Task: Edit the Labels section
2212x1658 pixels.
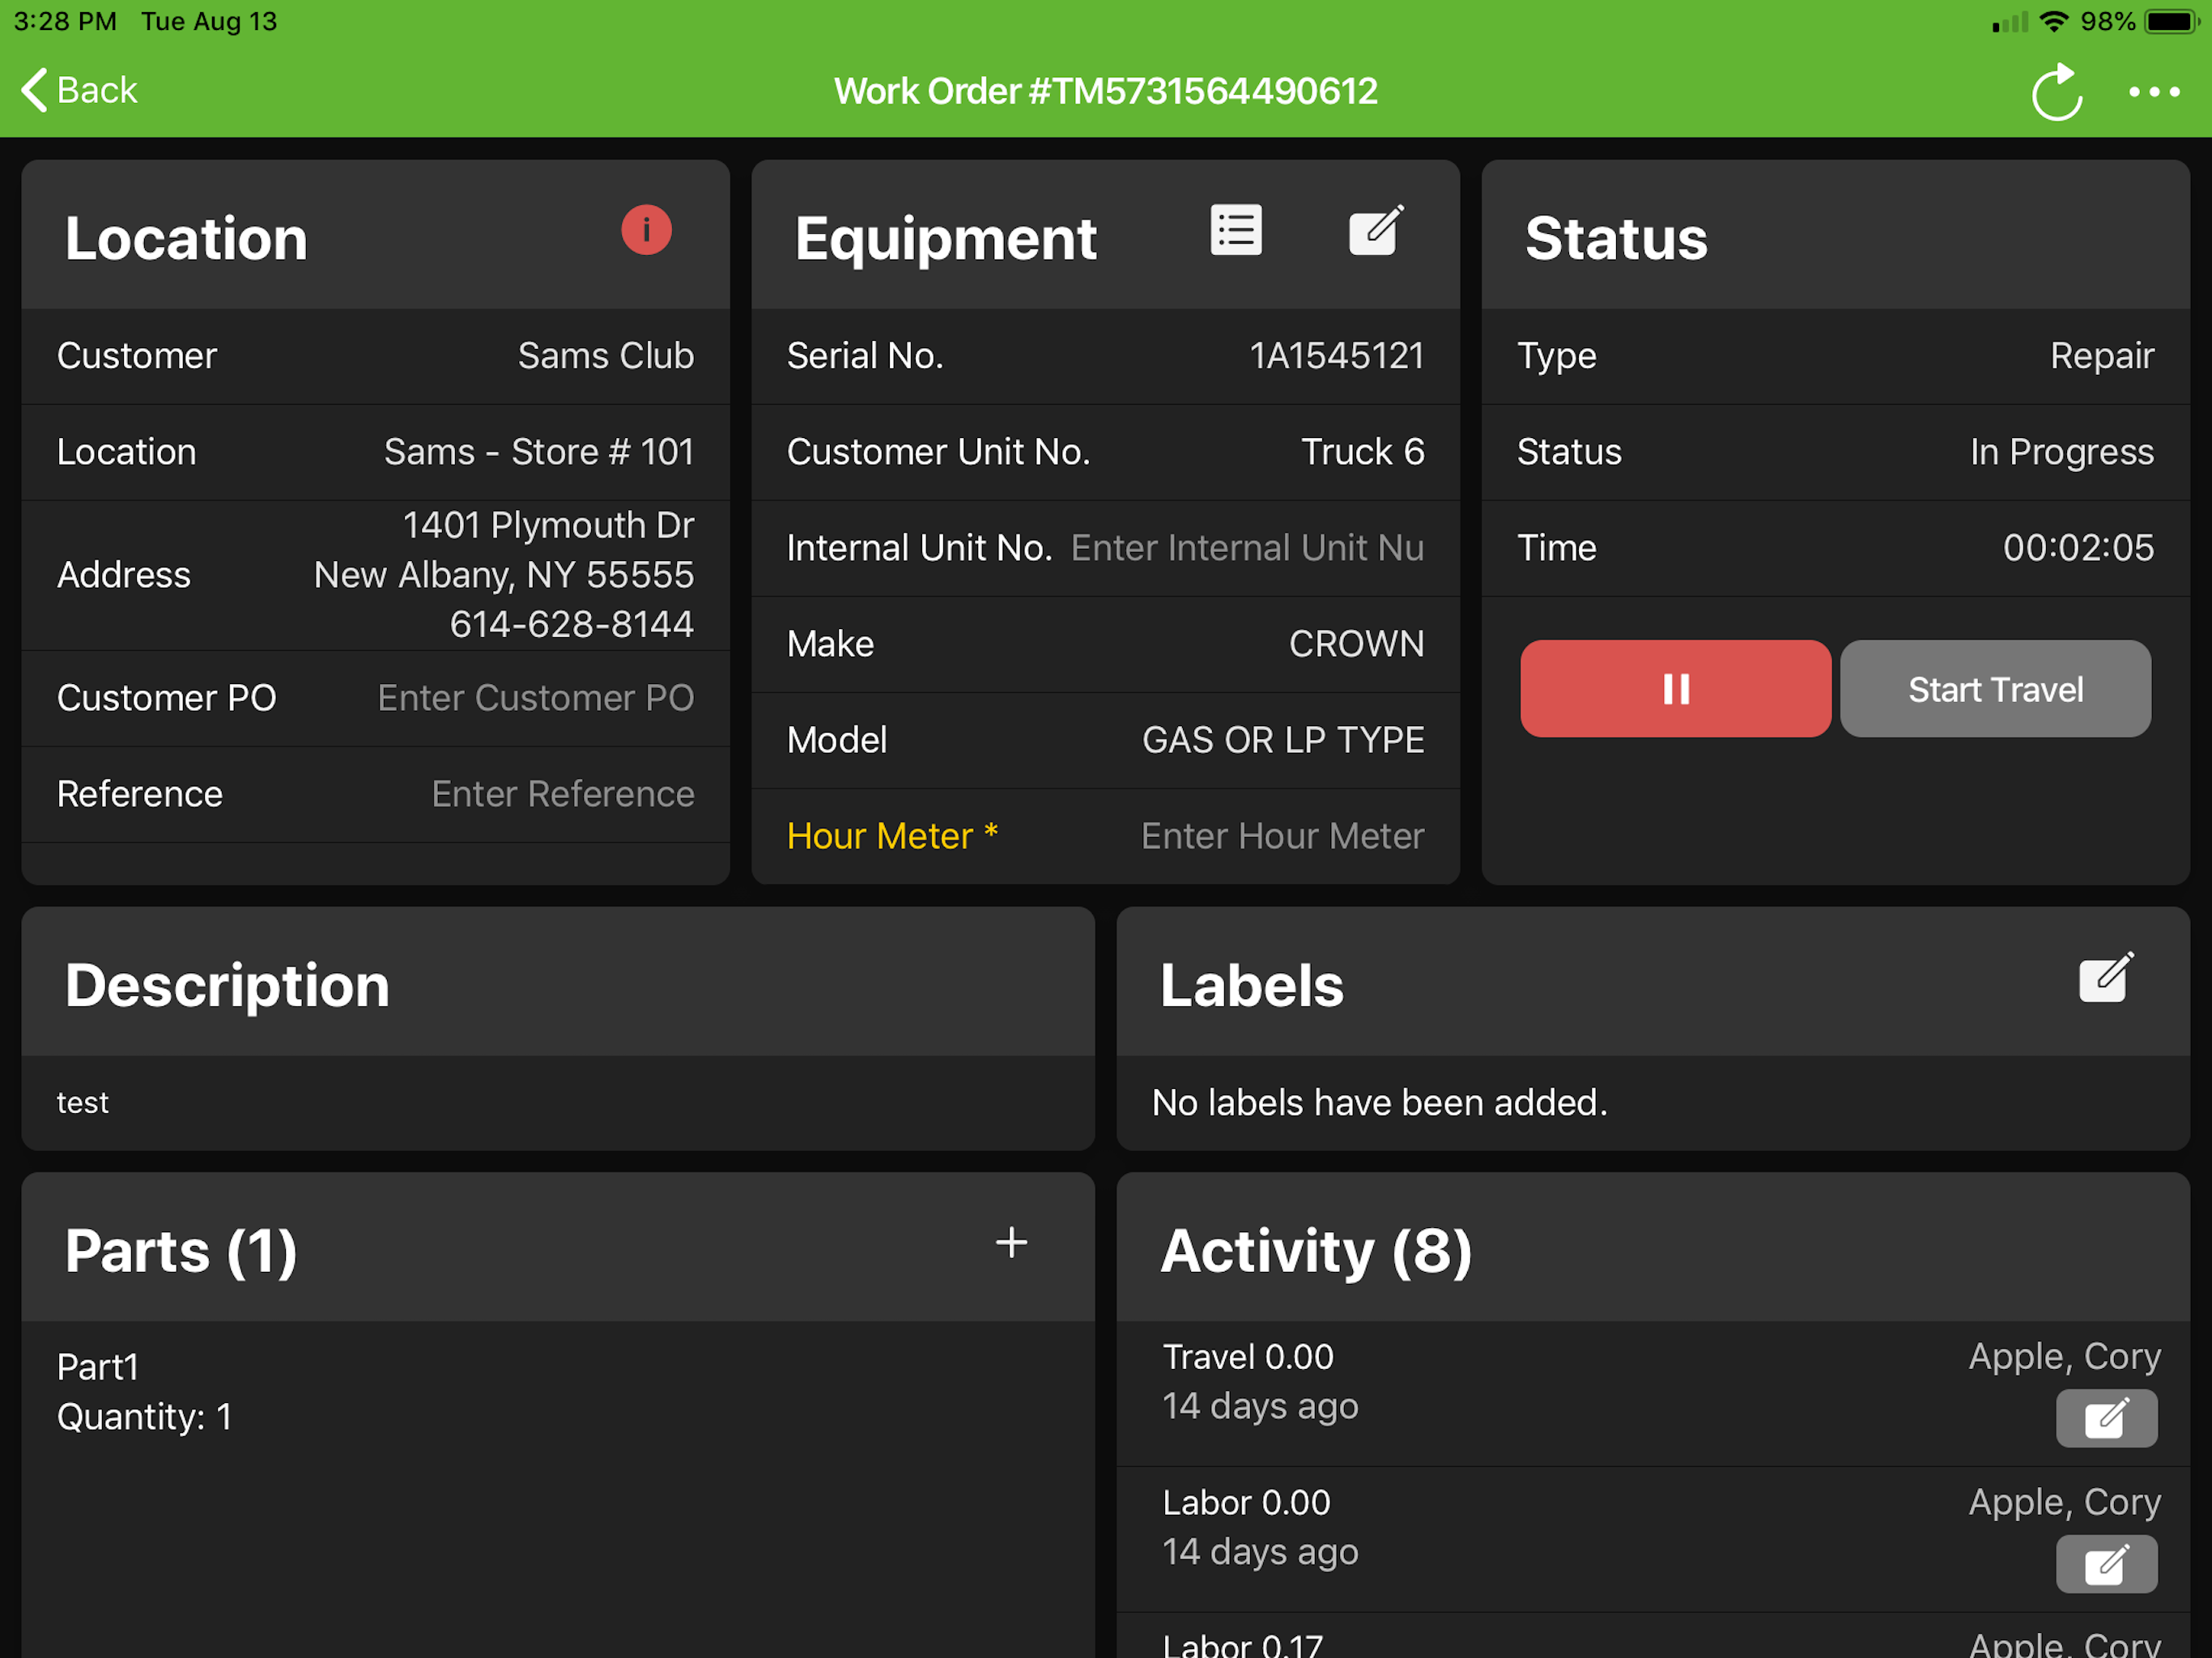Action: 2106,977
